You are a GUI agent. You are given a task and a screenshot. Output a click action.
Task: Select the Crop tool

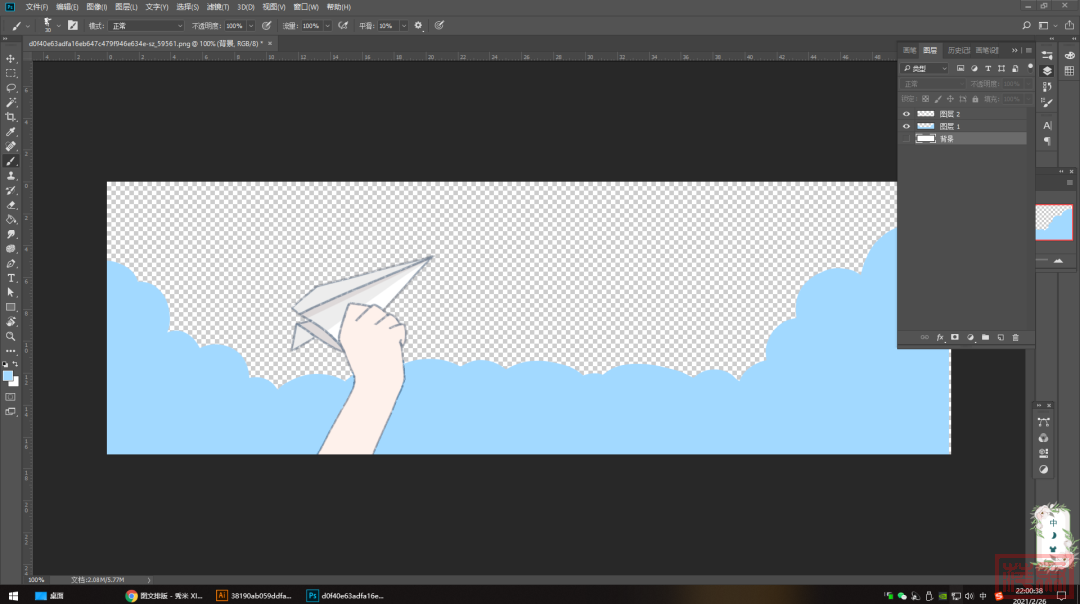[x=11, y=117]
